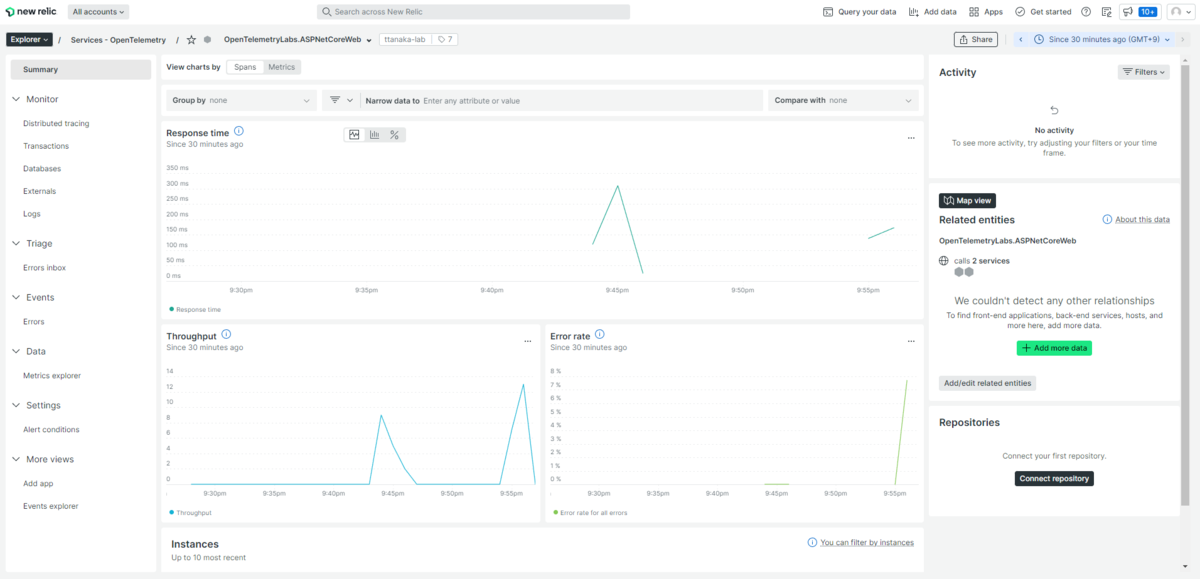Toggle Error rate for all errors legend
Image resolution: width=1200 pixels, height=579 pixels.
pyautogui.click(x=589, y=512)
